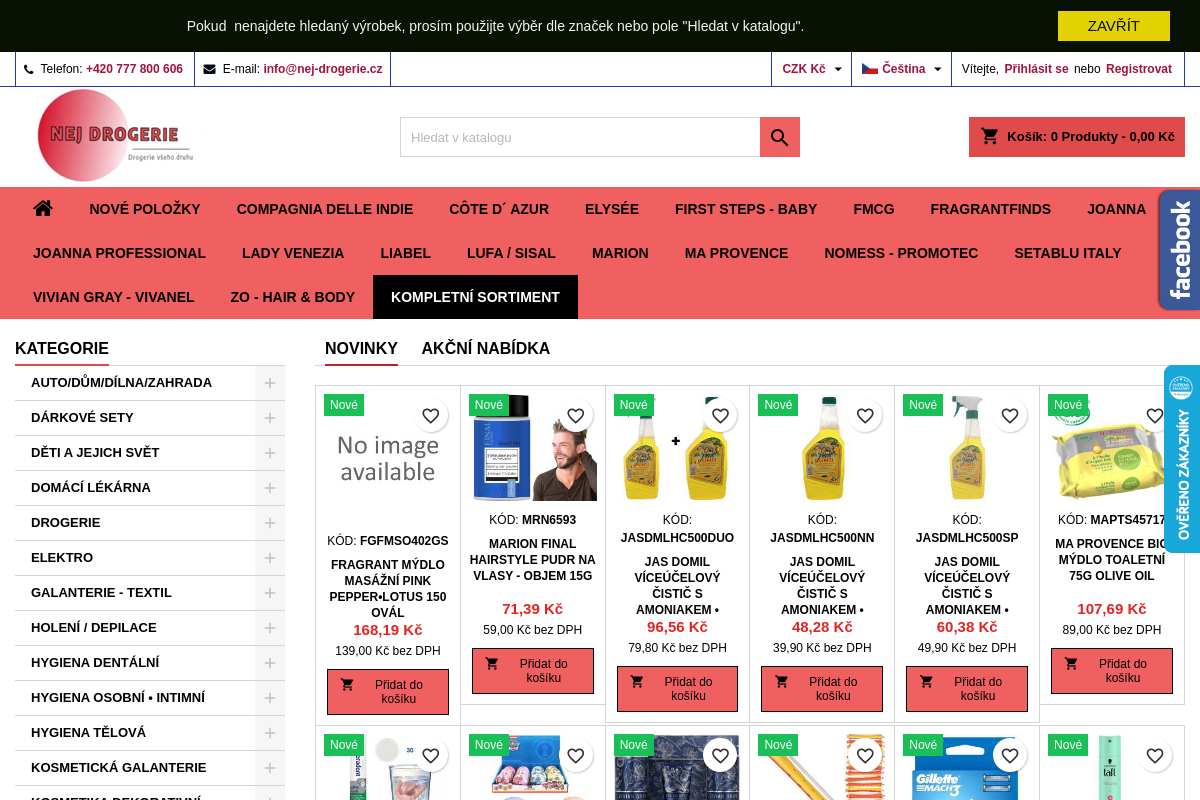Toggle wishlist heart on Ma Provence mýdlo
Screen dimensions: 1200x800
(1155, 416)
